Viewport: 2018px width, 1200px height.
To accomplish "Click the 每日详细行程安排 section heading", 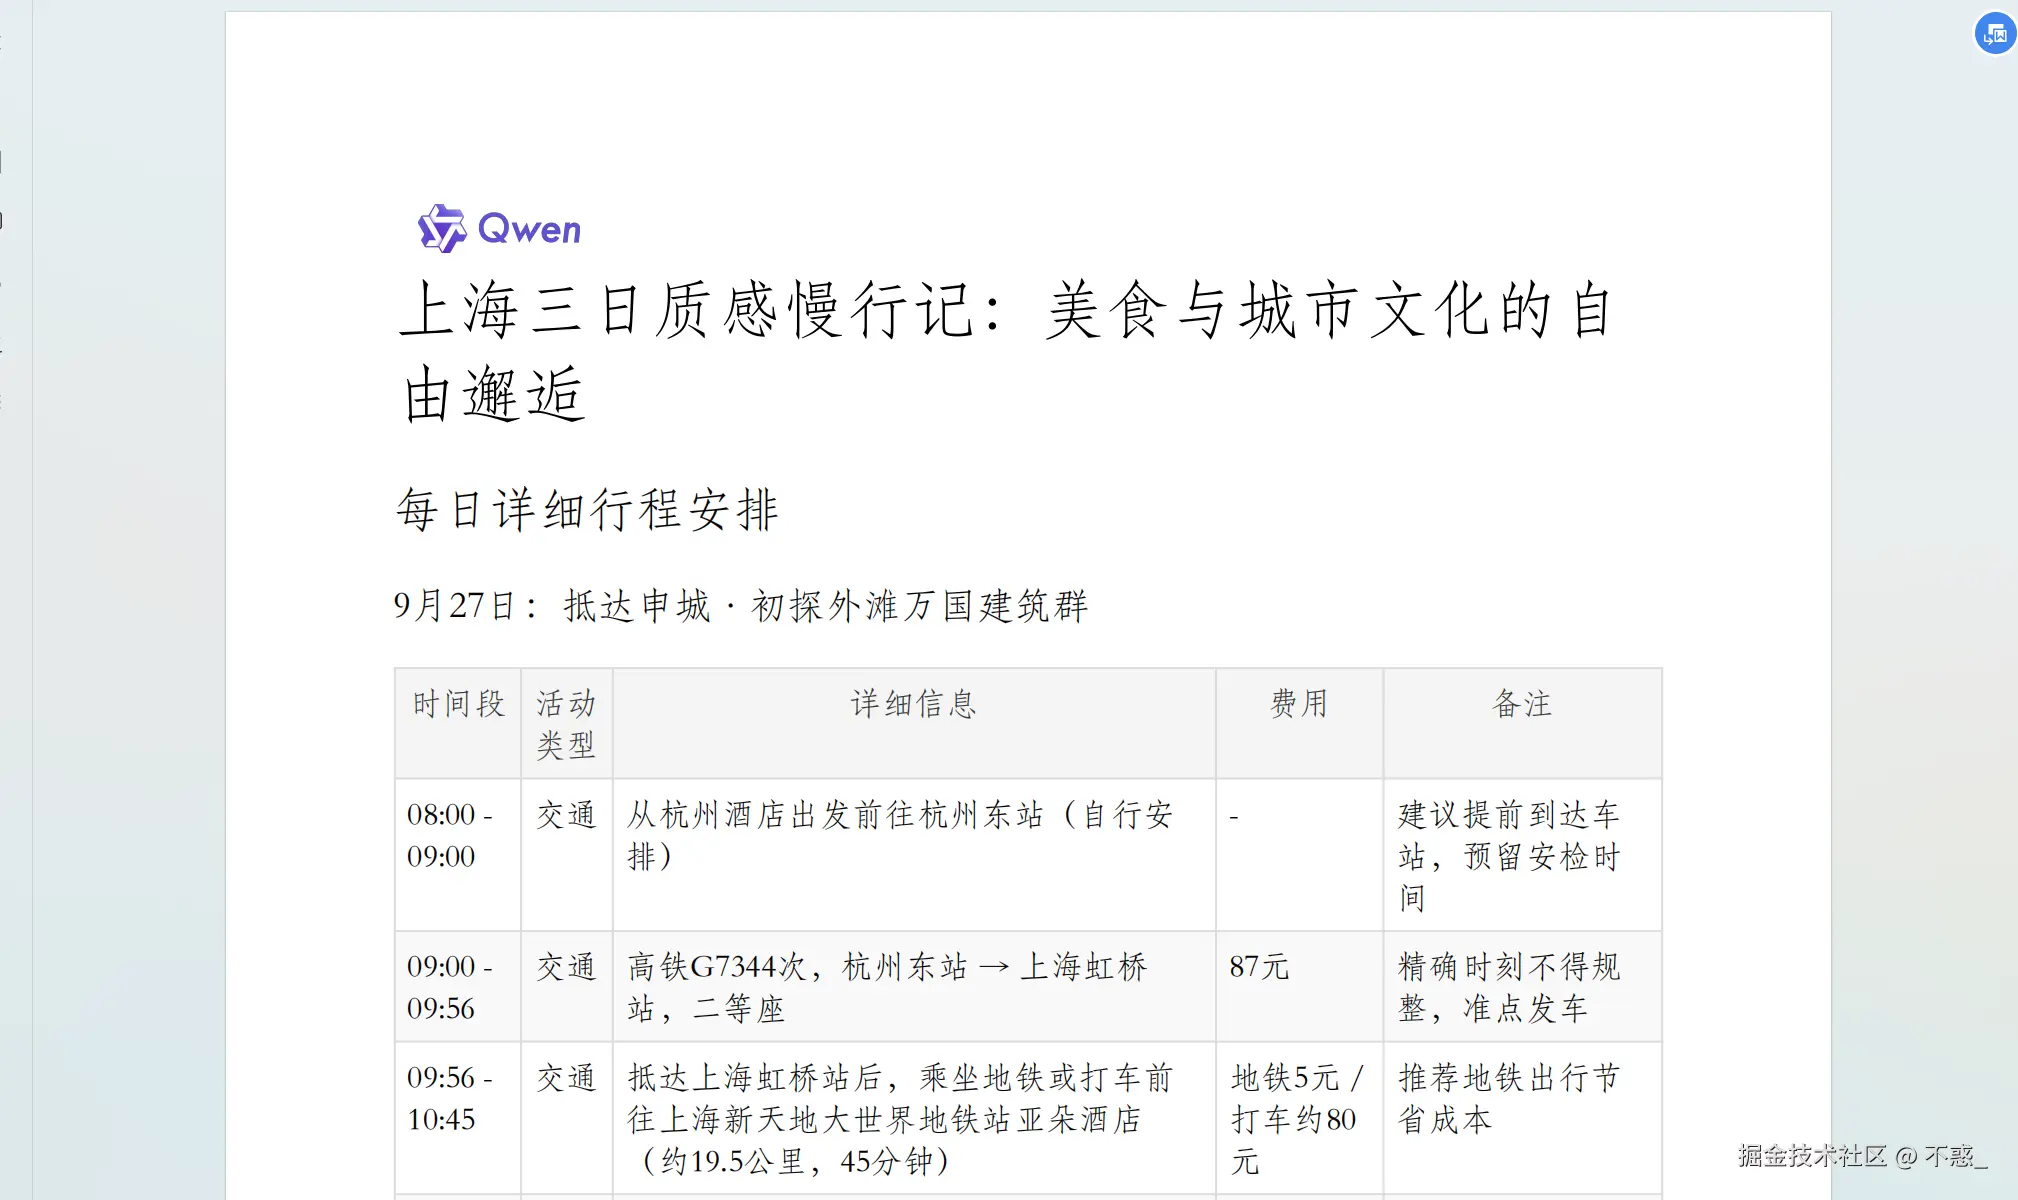I will pos(587,510).
